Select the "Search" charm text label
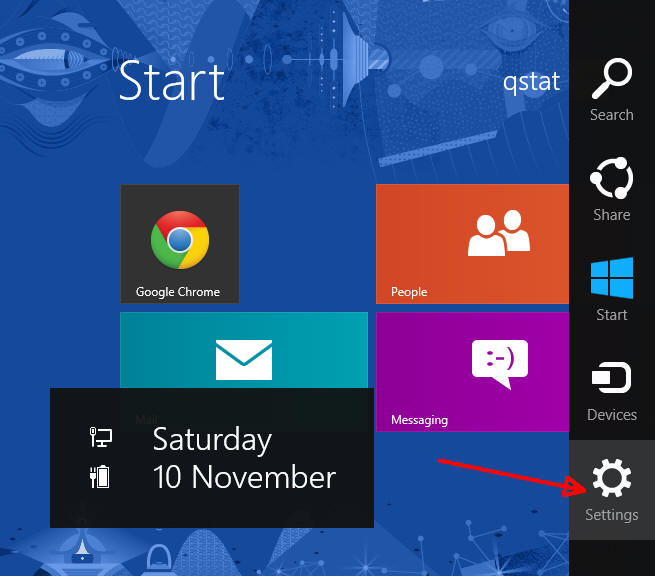This screenshot has width=655, height=576. [611, 115]
